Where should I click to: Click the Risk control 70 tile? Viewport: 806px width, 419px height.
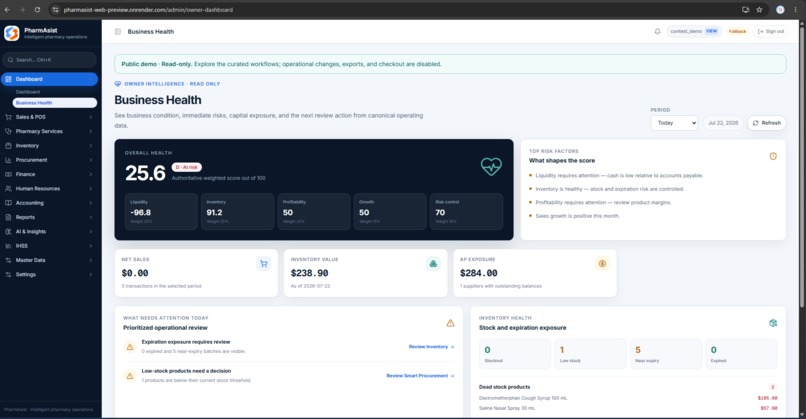coord(466,211)
